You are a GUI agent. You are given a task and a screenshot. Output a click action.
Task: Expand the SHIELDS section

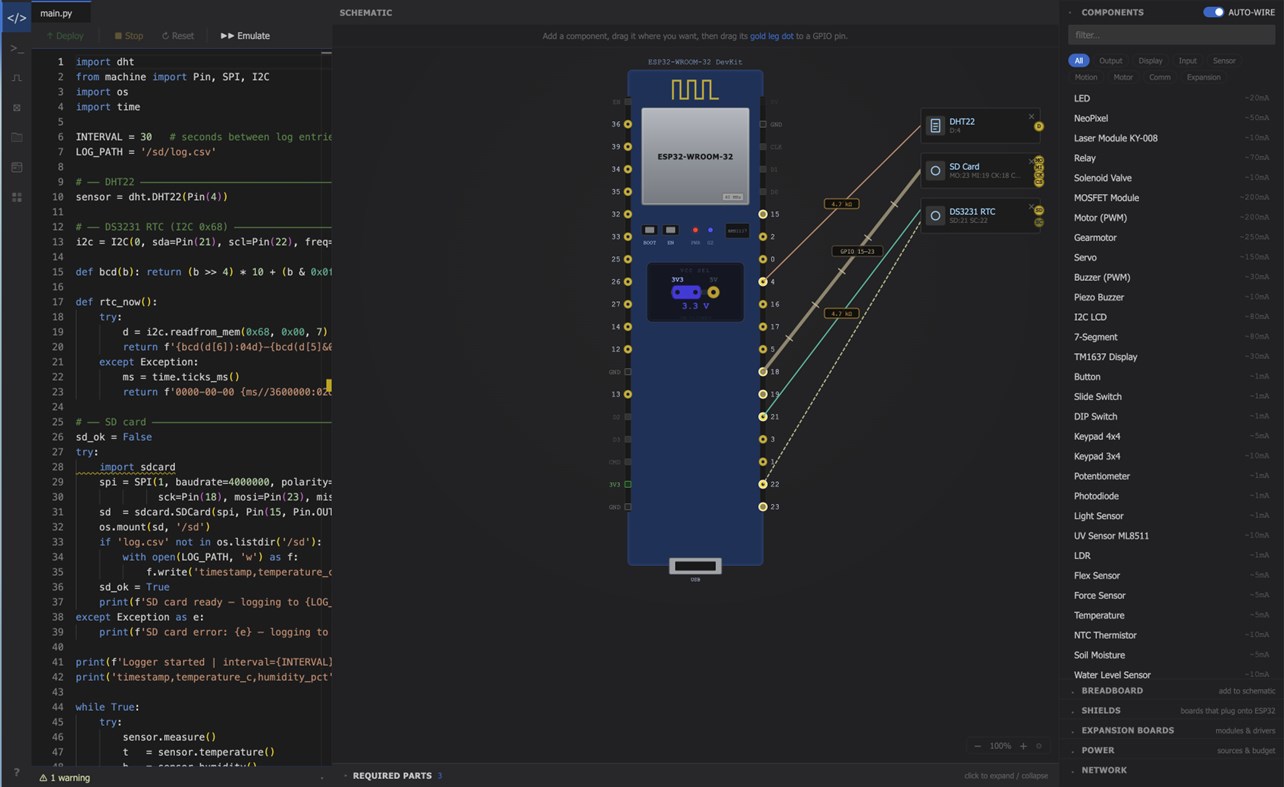coord(1172,710)
